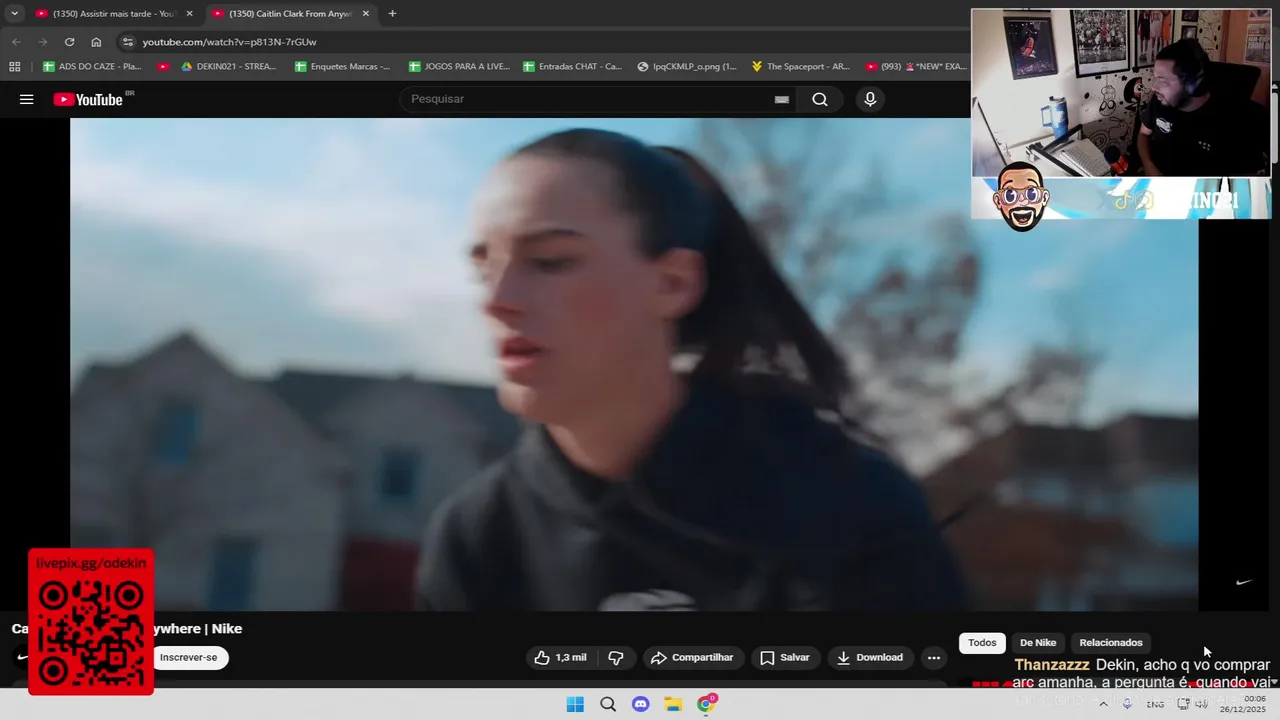Open the tab search dropdown arrow
Viewport: 1280px width, 720px height.
(14, 14)
